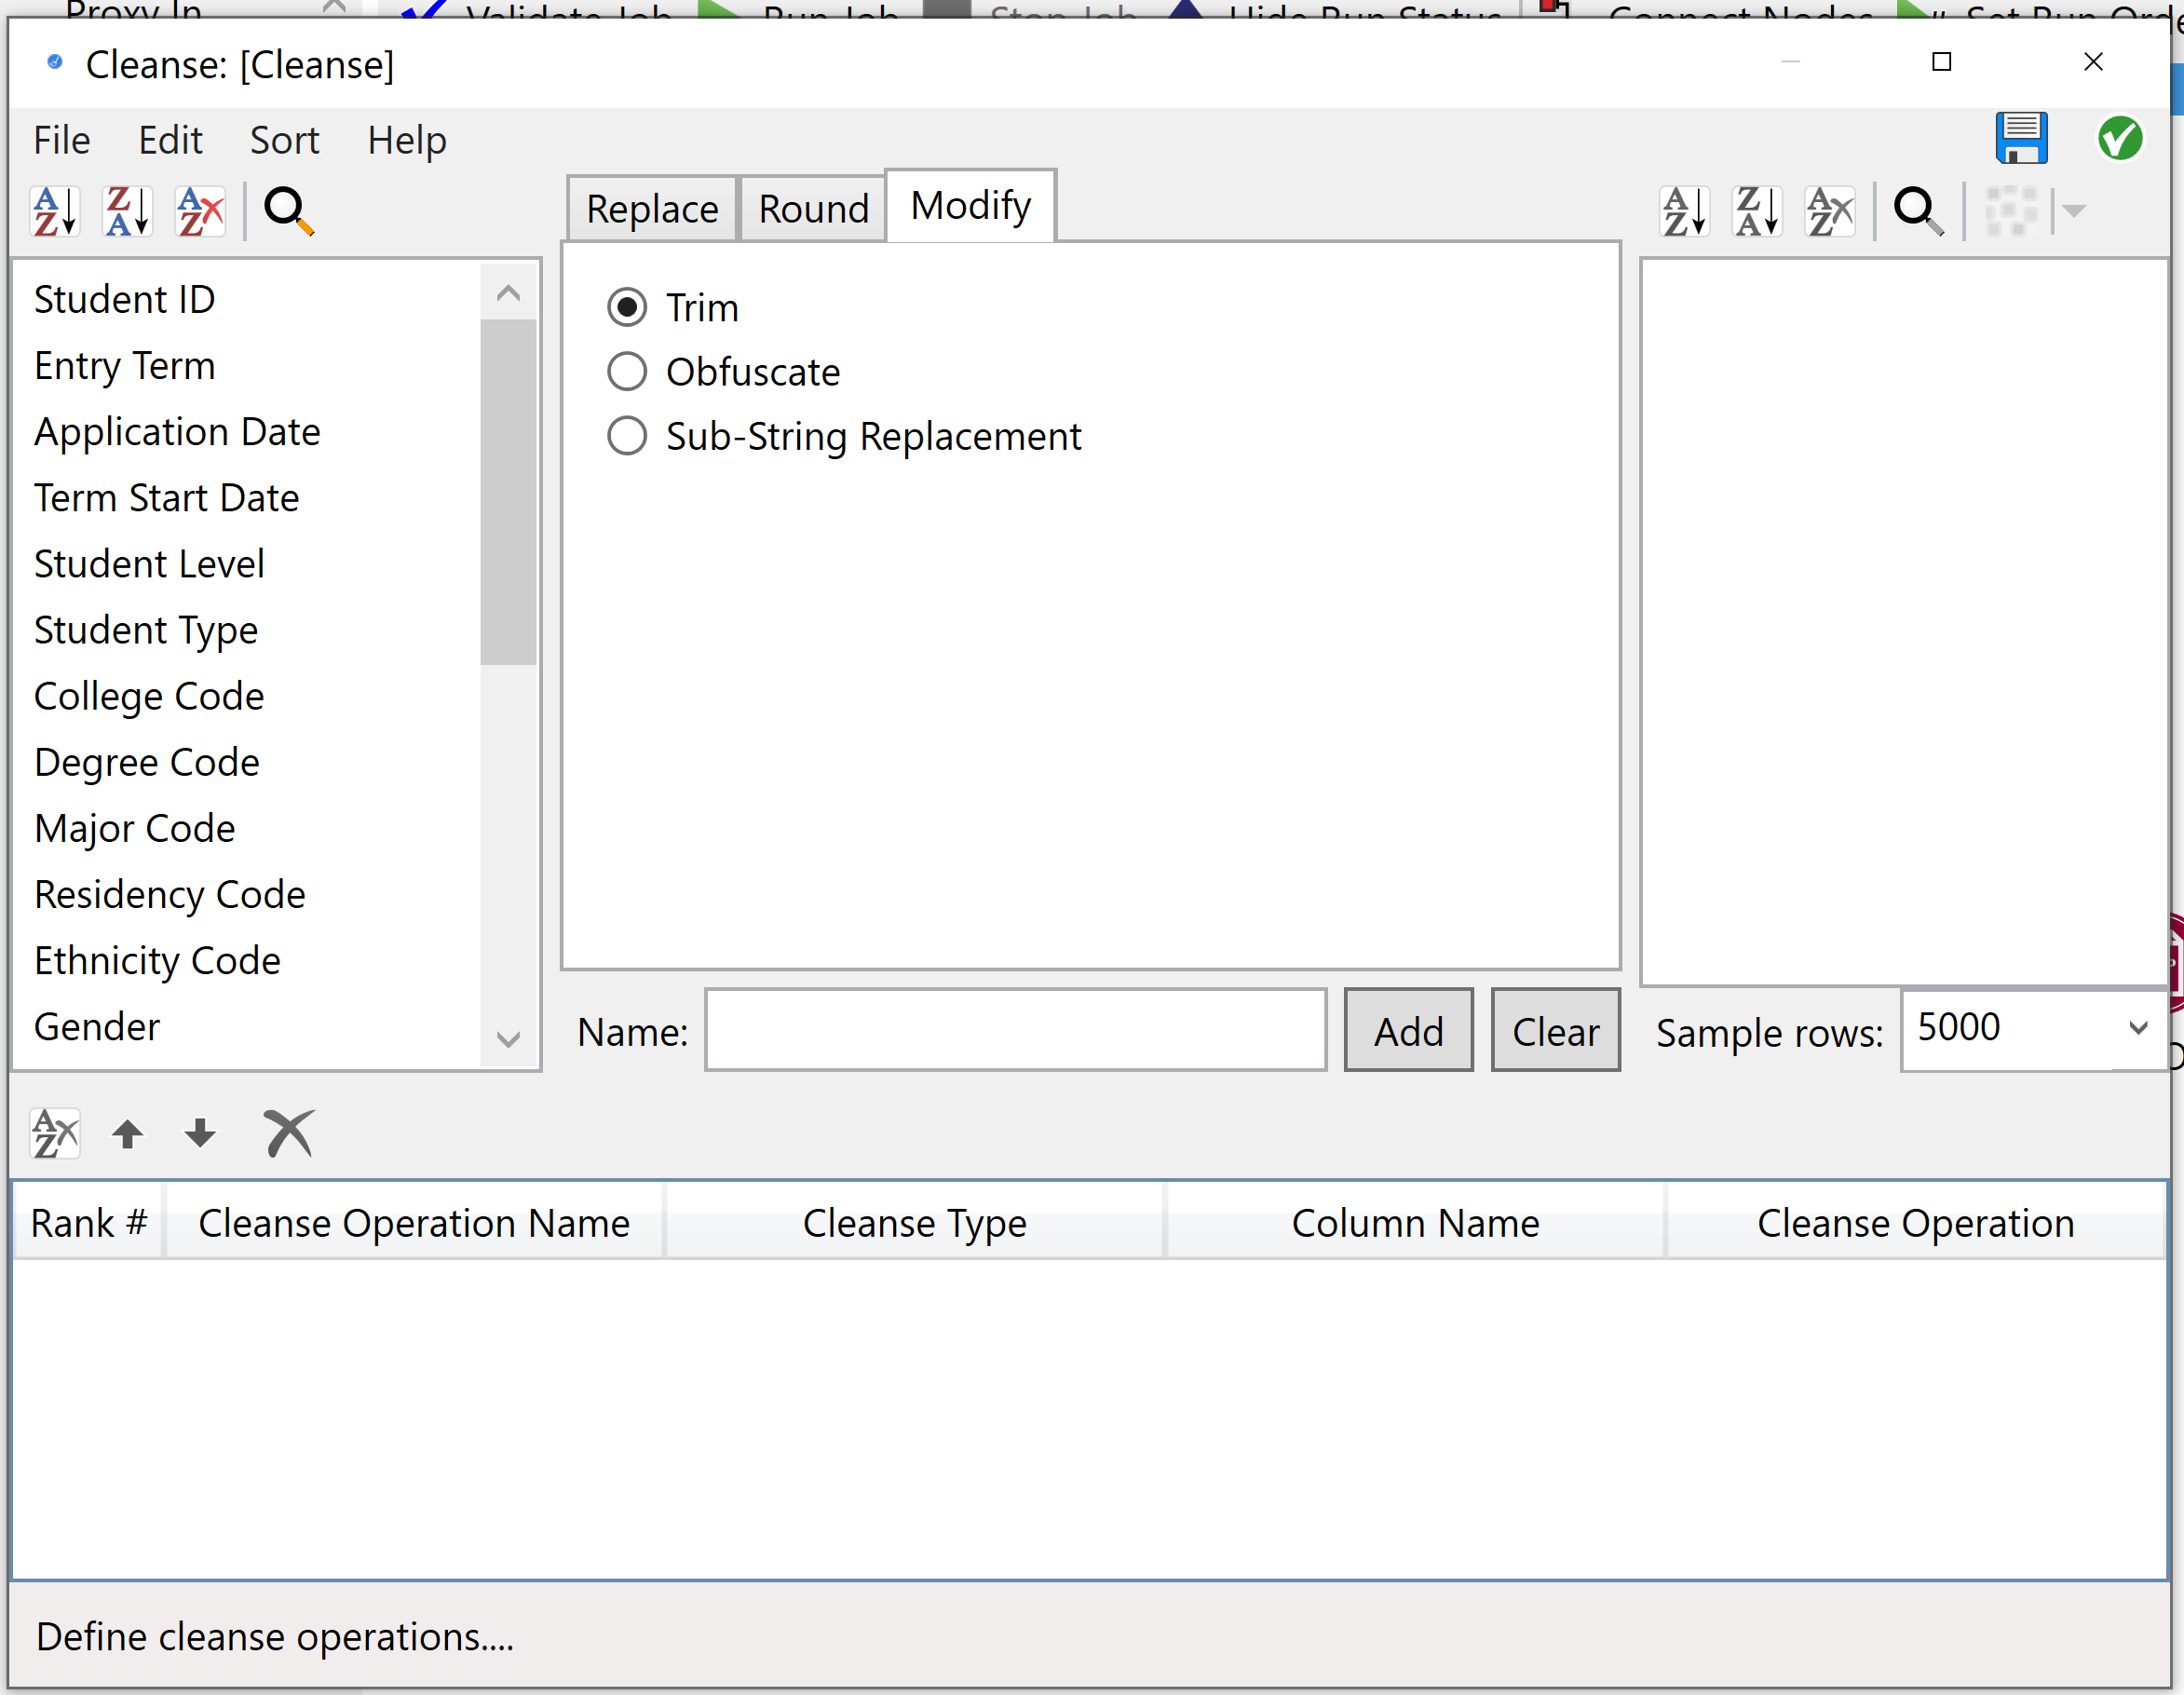Viewport: 2184px width, 1695px height.
Task: Click the Name input field
Action: pos(1015,1030)
